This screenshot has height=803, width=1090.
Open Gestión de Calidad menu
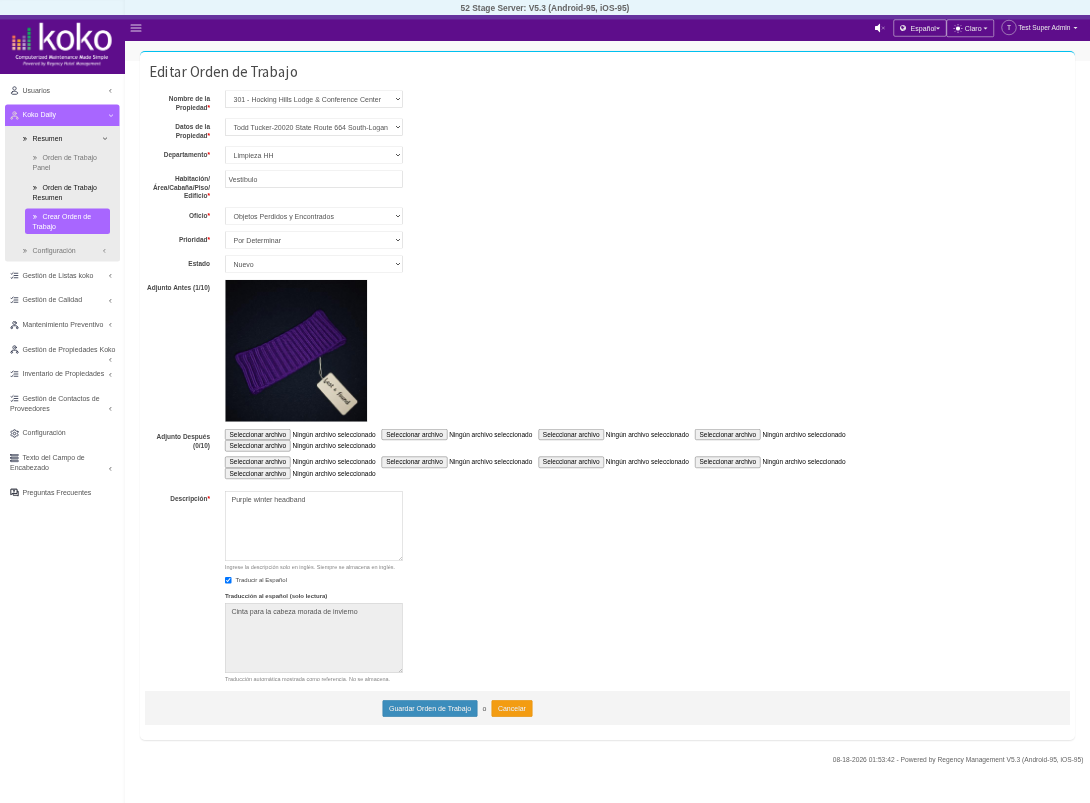[x=62, y=300]
